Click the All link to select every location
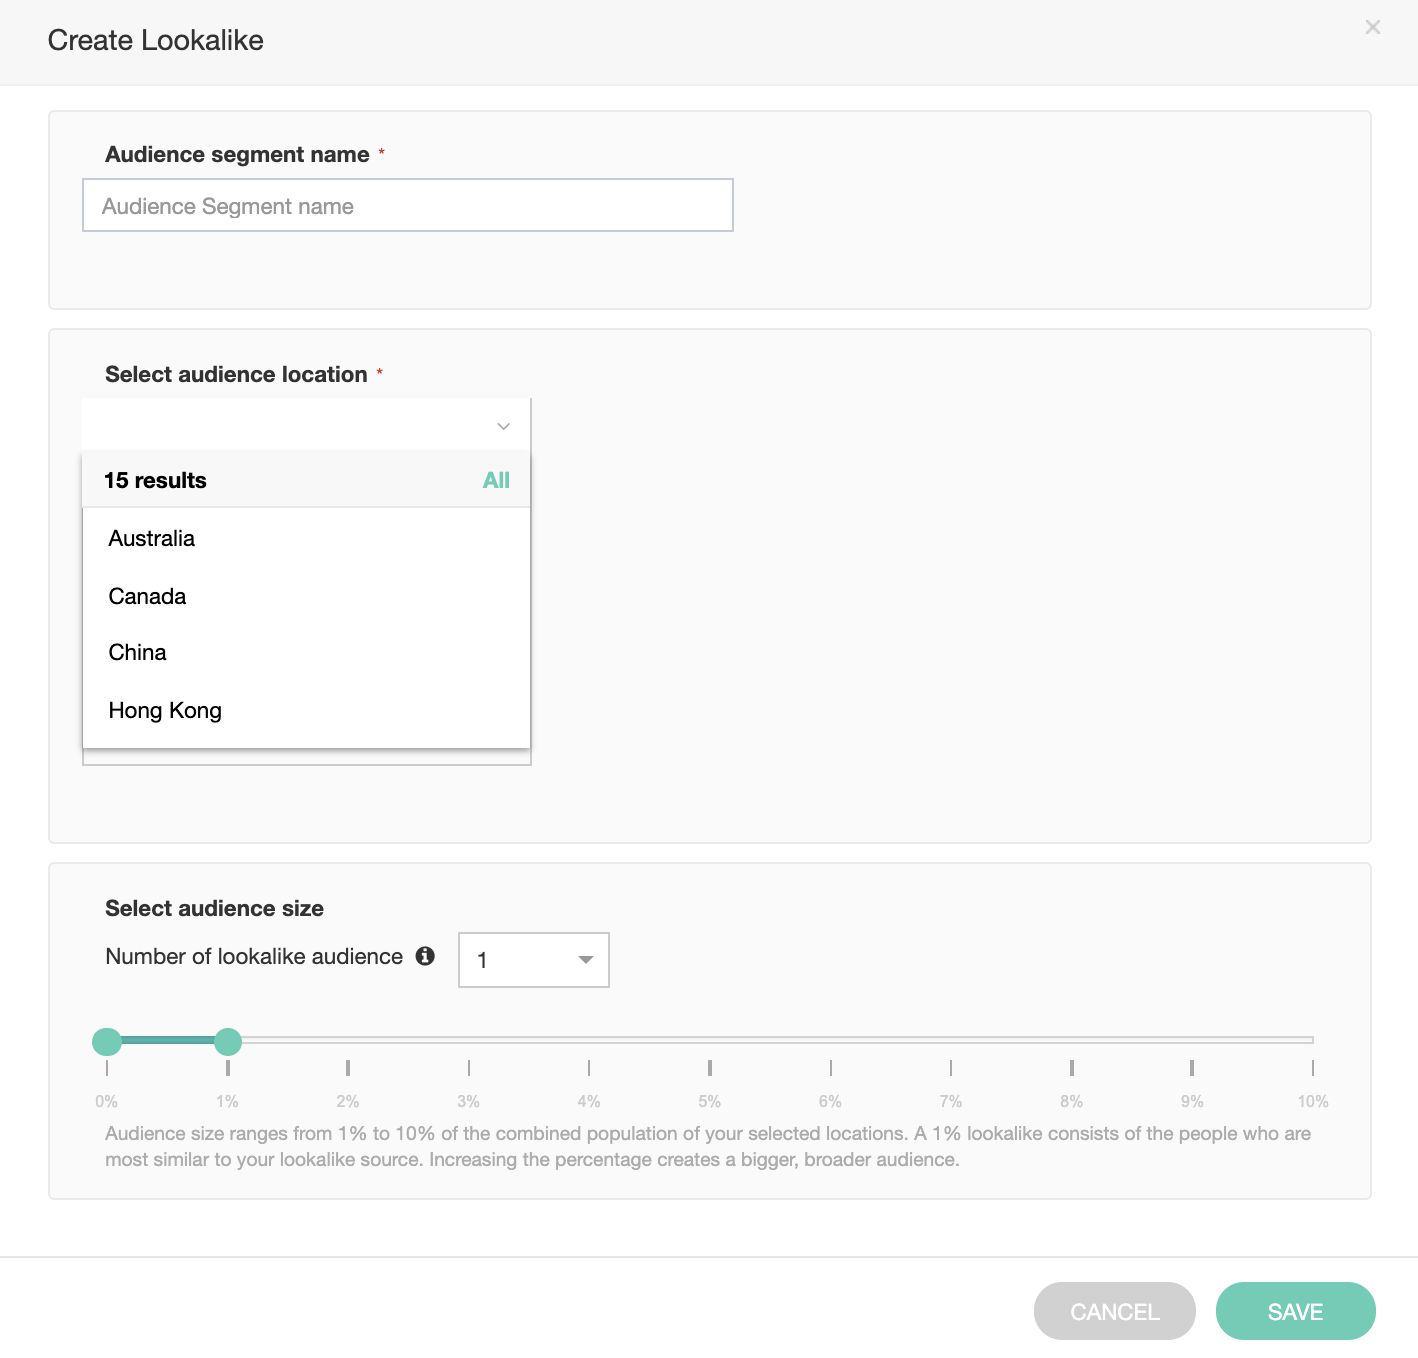Image resolution: width=1418 pixels, height=1358 pixels. 496,481
